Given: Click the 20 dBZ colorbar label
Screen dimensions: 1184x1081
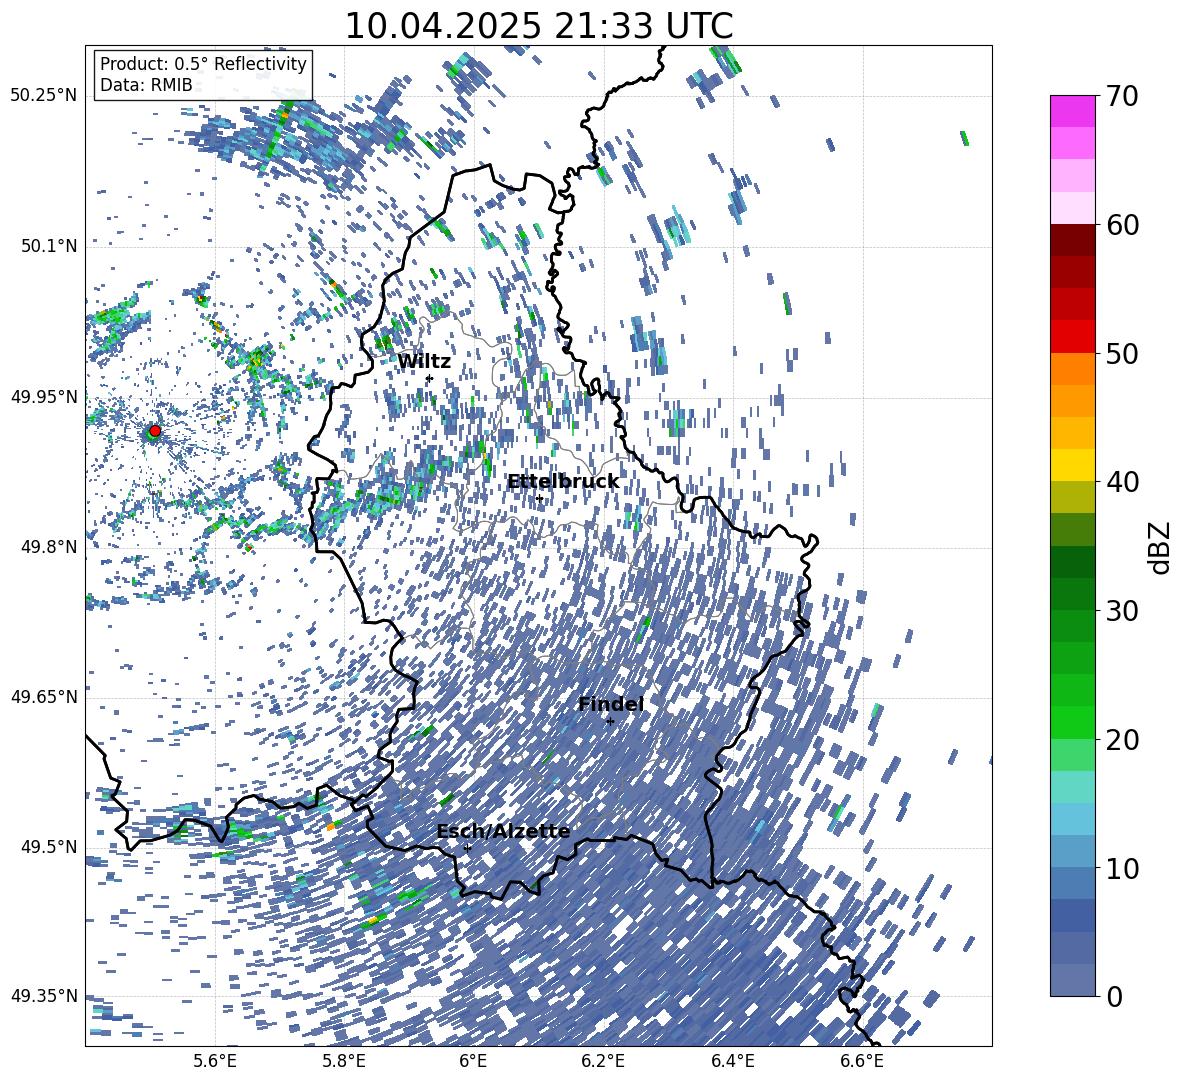Looking at the screenshot, I should click(1121, 740).
